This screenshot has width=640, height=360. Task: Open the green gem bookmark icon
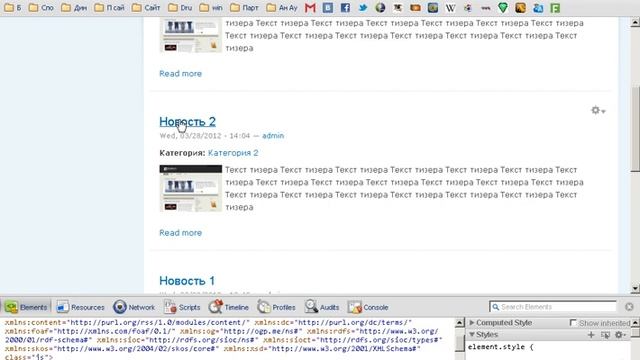[503, 8]
